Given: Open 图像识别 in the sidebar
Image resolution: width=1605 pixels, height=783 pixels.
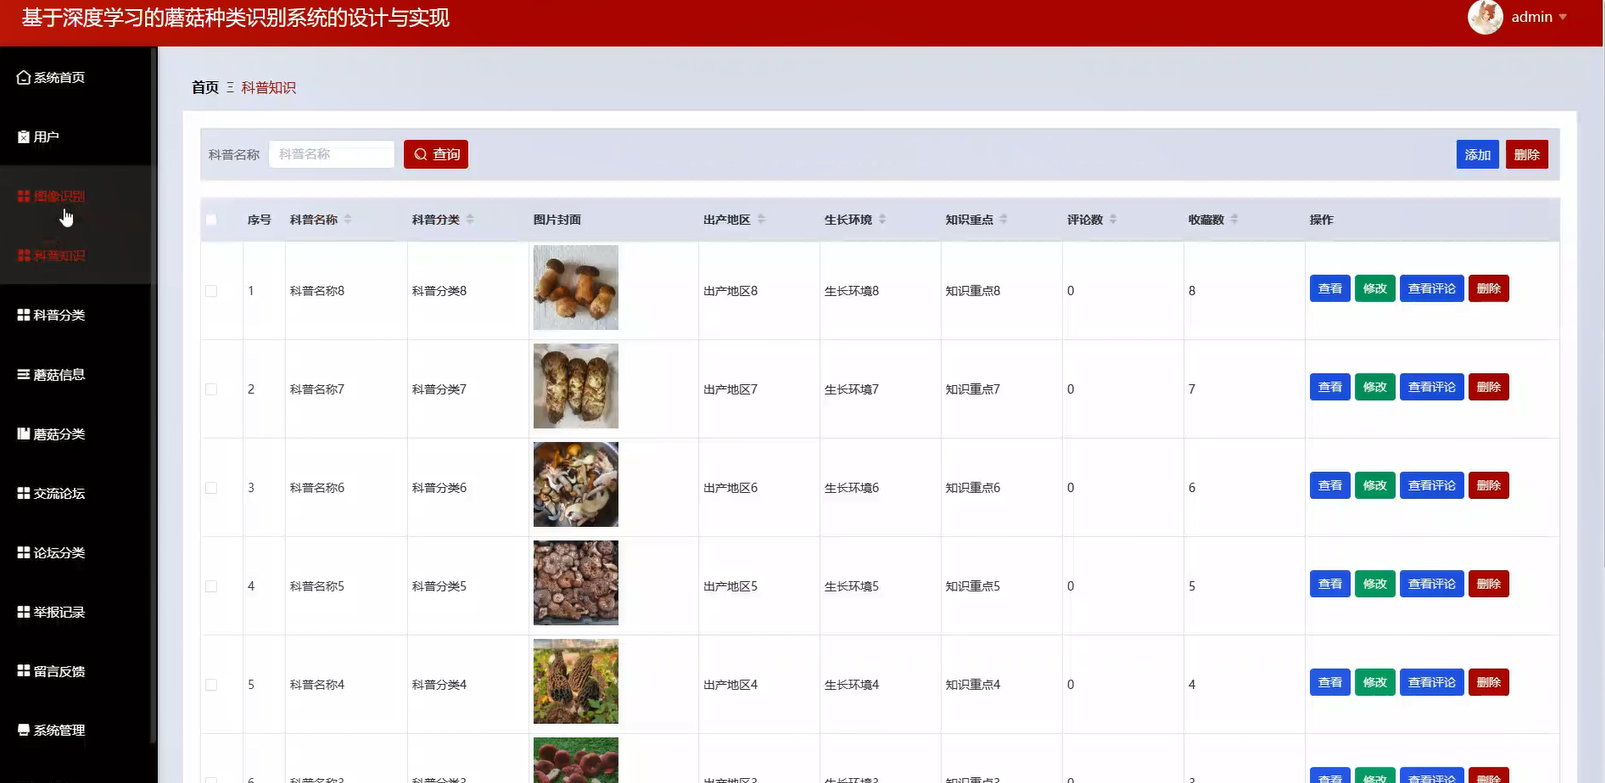Looking at the screenshot, I should [51, 196].
